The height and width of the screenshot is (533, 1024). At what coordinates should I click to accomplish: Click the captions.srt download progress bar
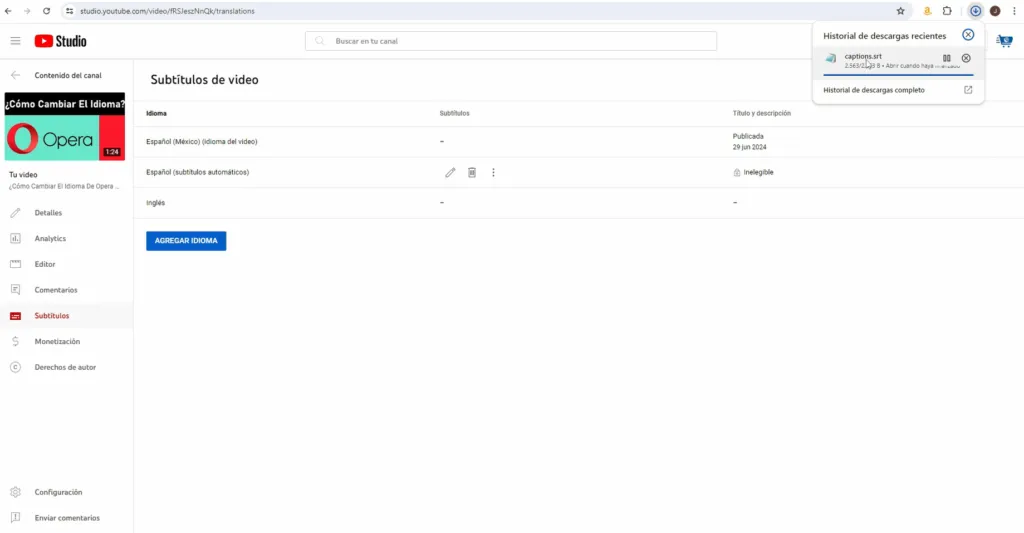click(898, 74)
